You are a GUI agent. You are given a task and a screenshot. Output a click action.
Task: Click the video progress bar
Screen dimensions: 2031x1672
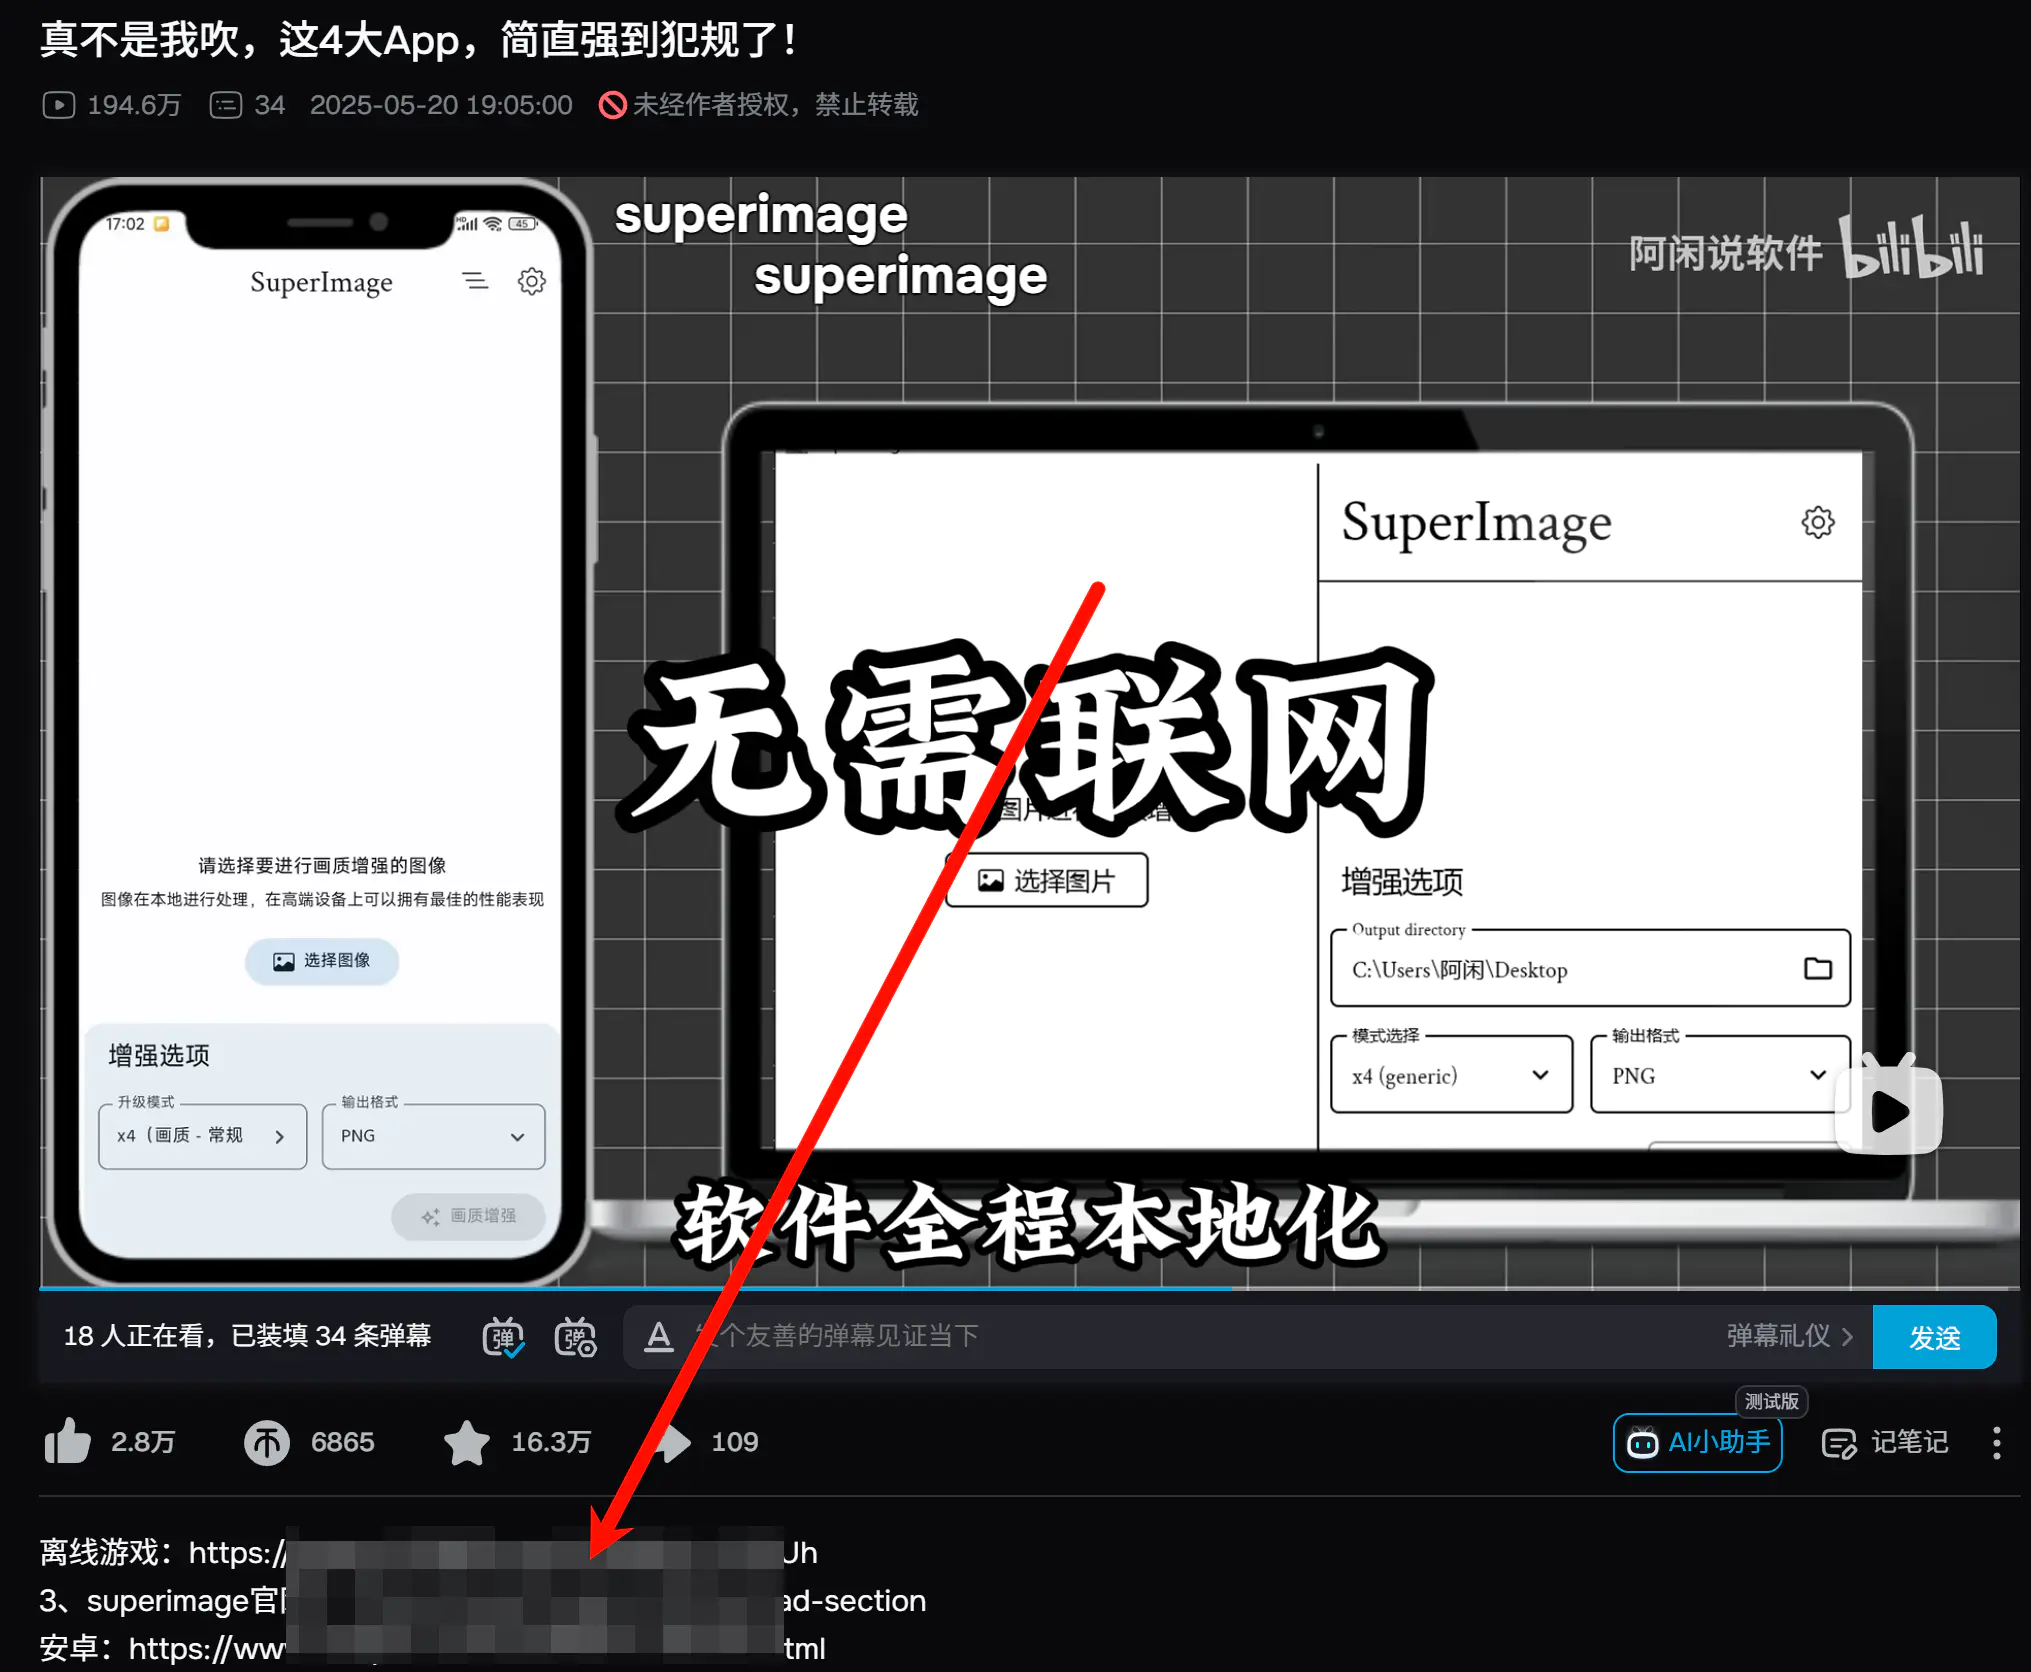click(1029, 1288)
